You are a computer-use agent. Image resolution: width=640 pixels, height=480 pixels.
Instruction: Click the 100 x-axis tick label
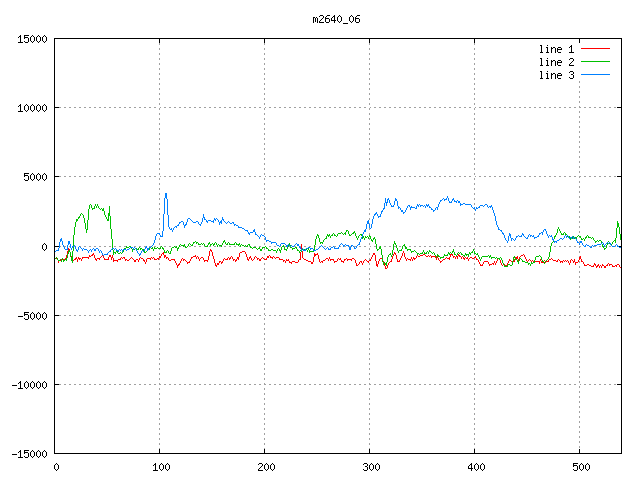point(160,466)
